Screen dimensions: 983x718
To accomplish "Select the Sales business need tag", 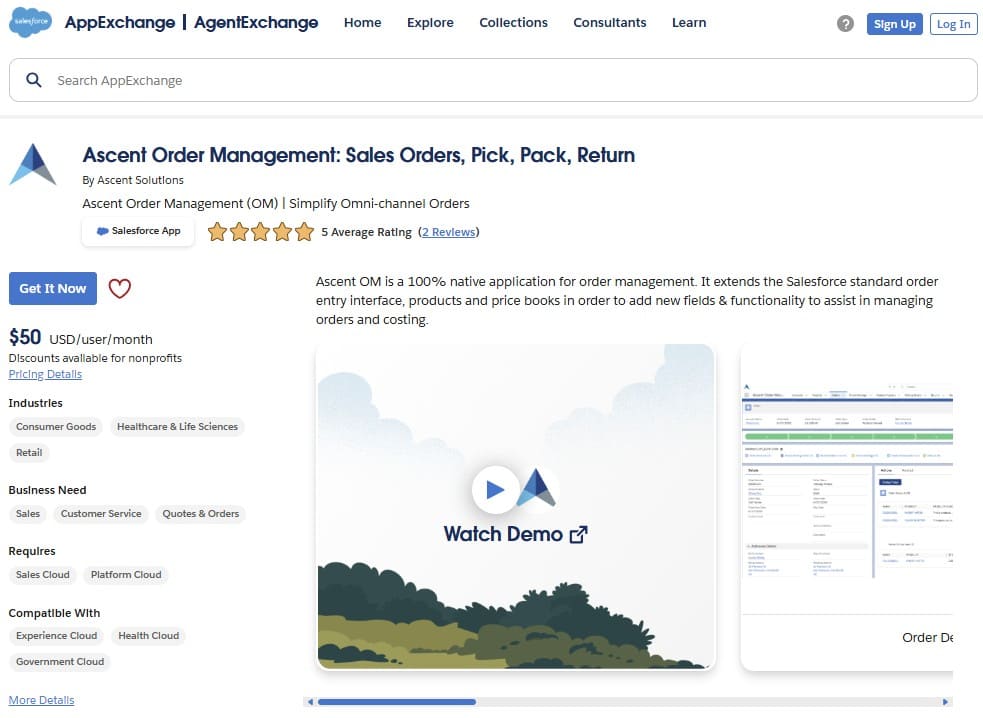I will click(28, 514).
